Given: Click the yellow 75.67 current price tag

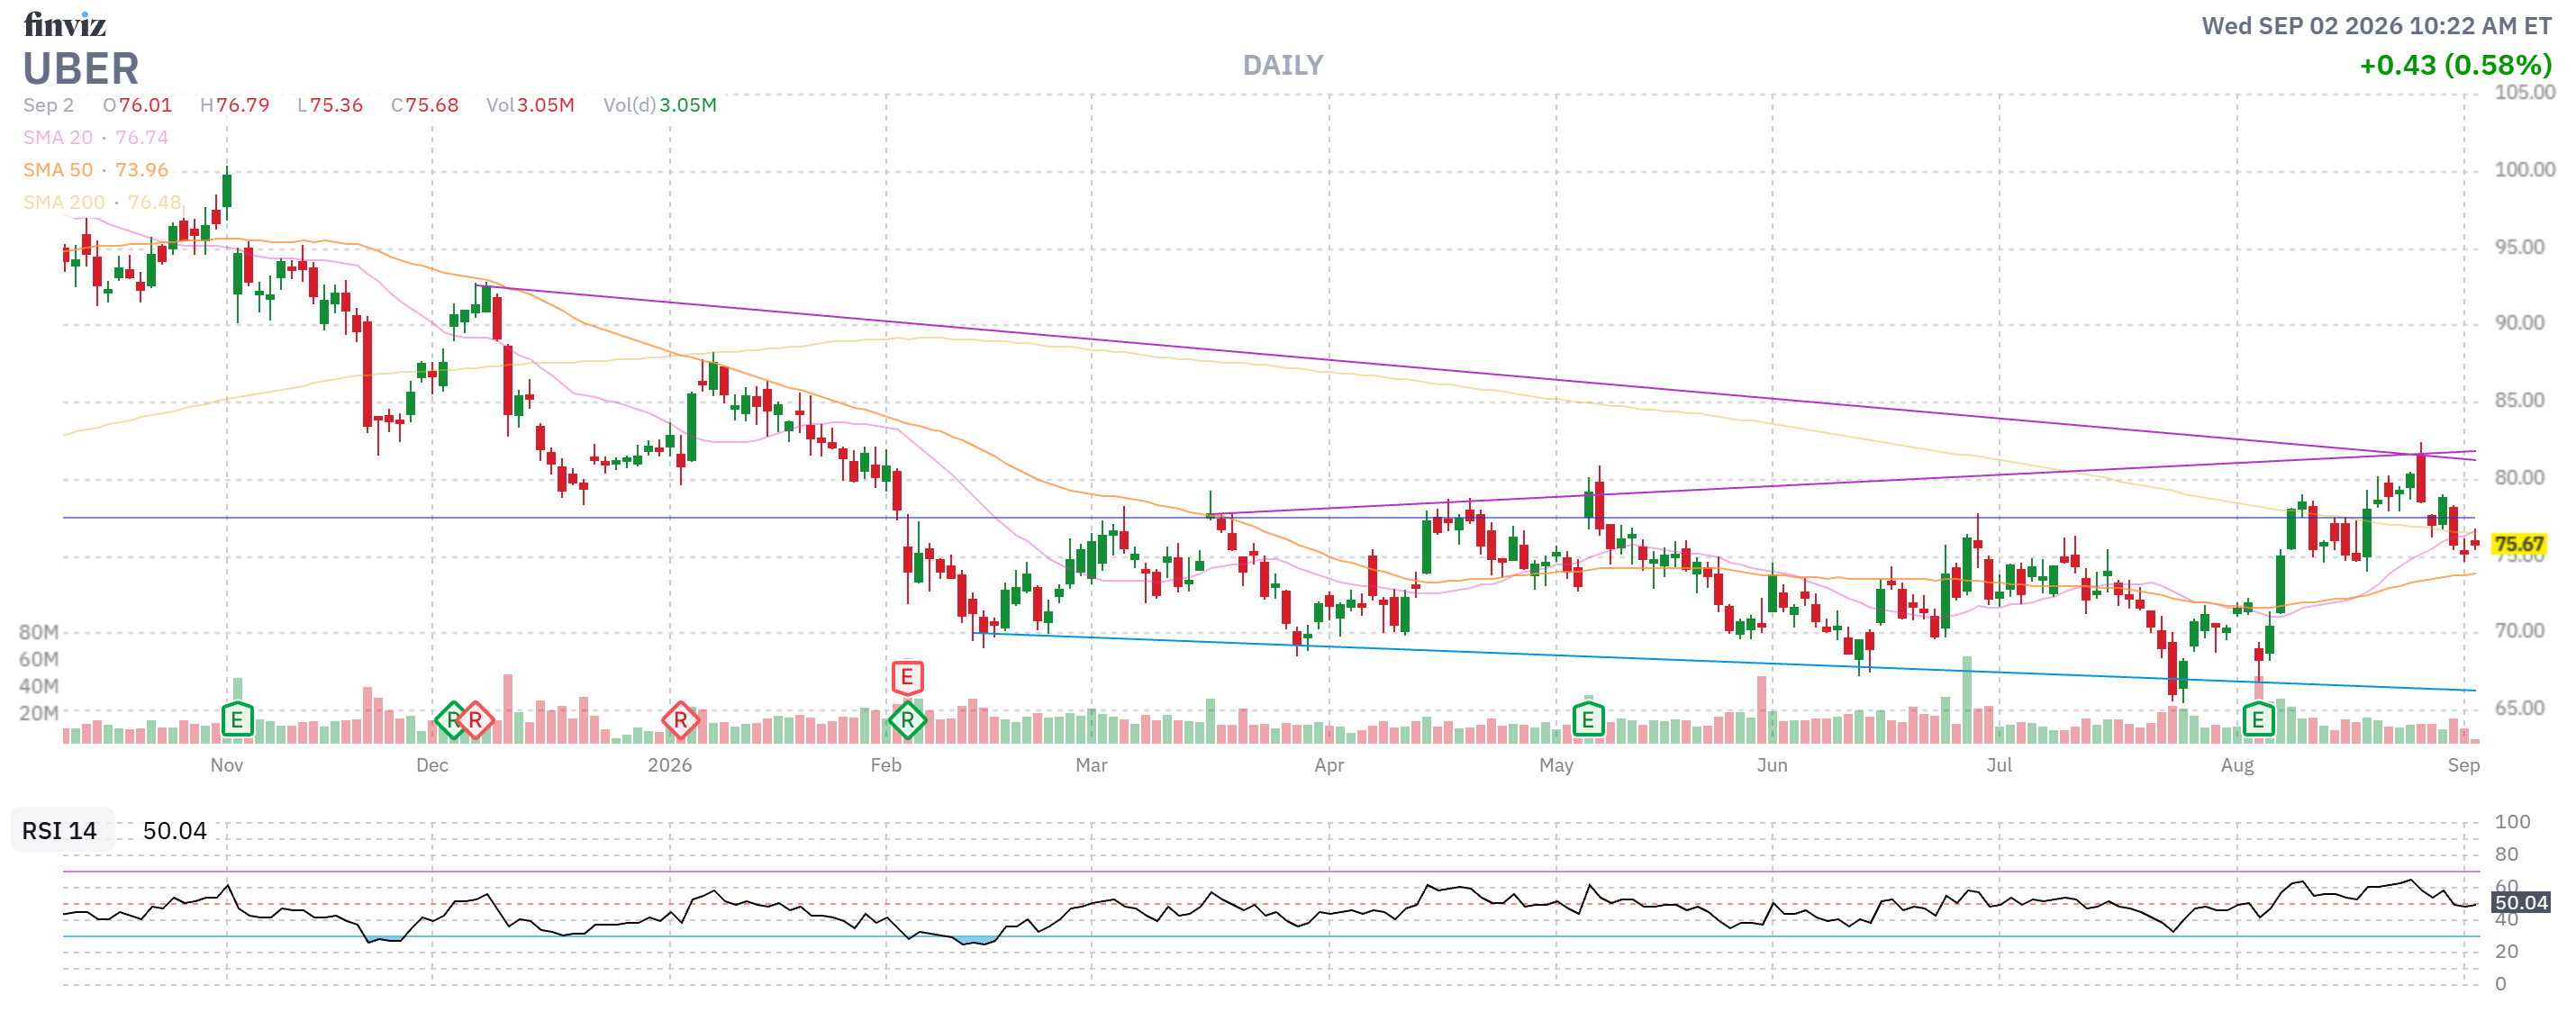Looking at the screenshot, I should point(2518,544).
